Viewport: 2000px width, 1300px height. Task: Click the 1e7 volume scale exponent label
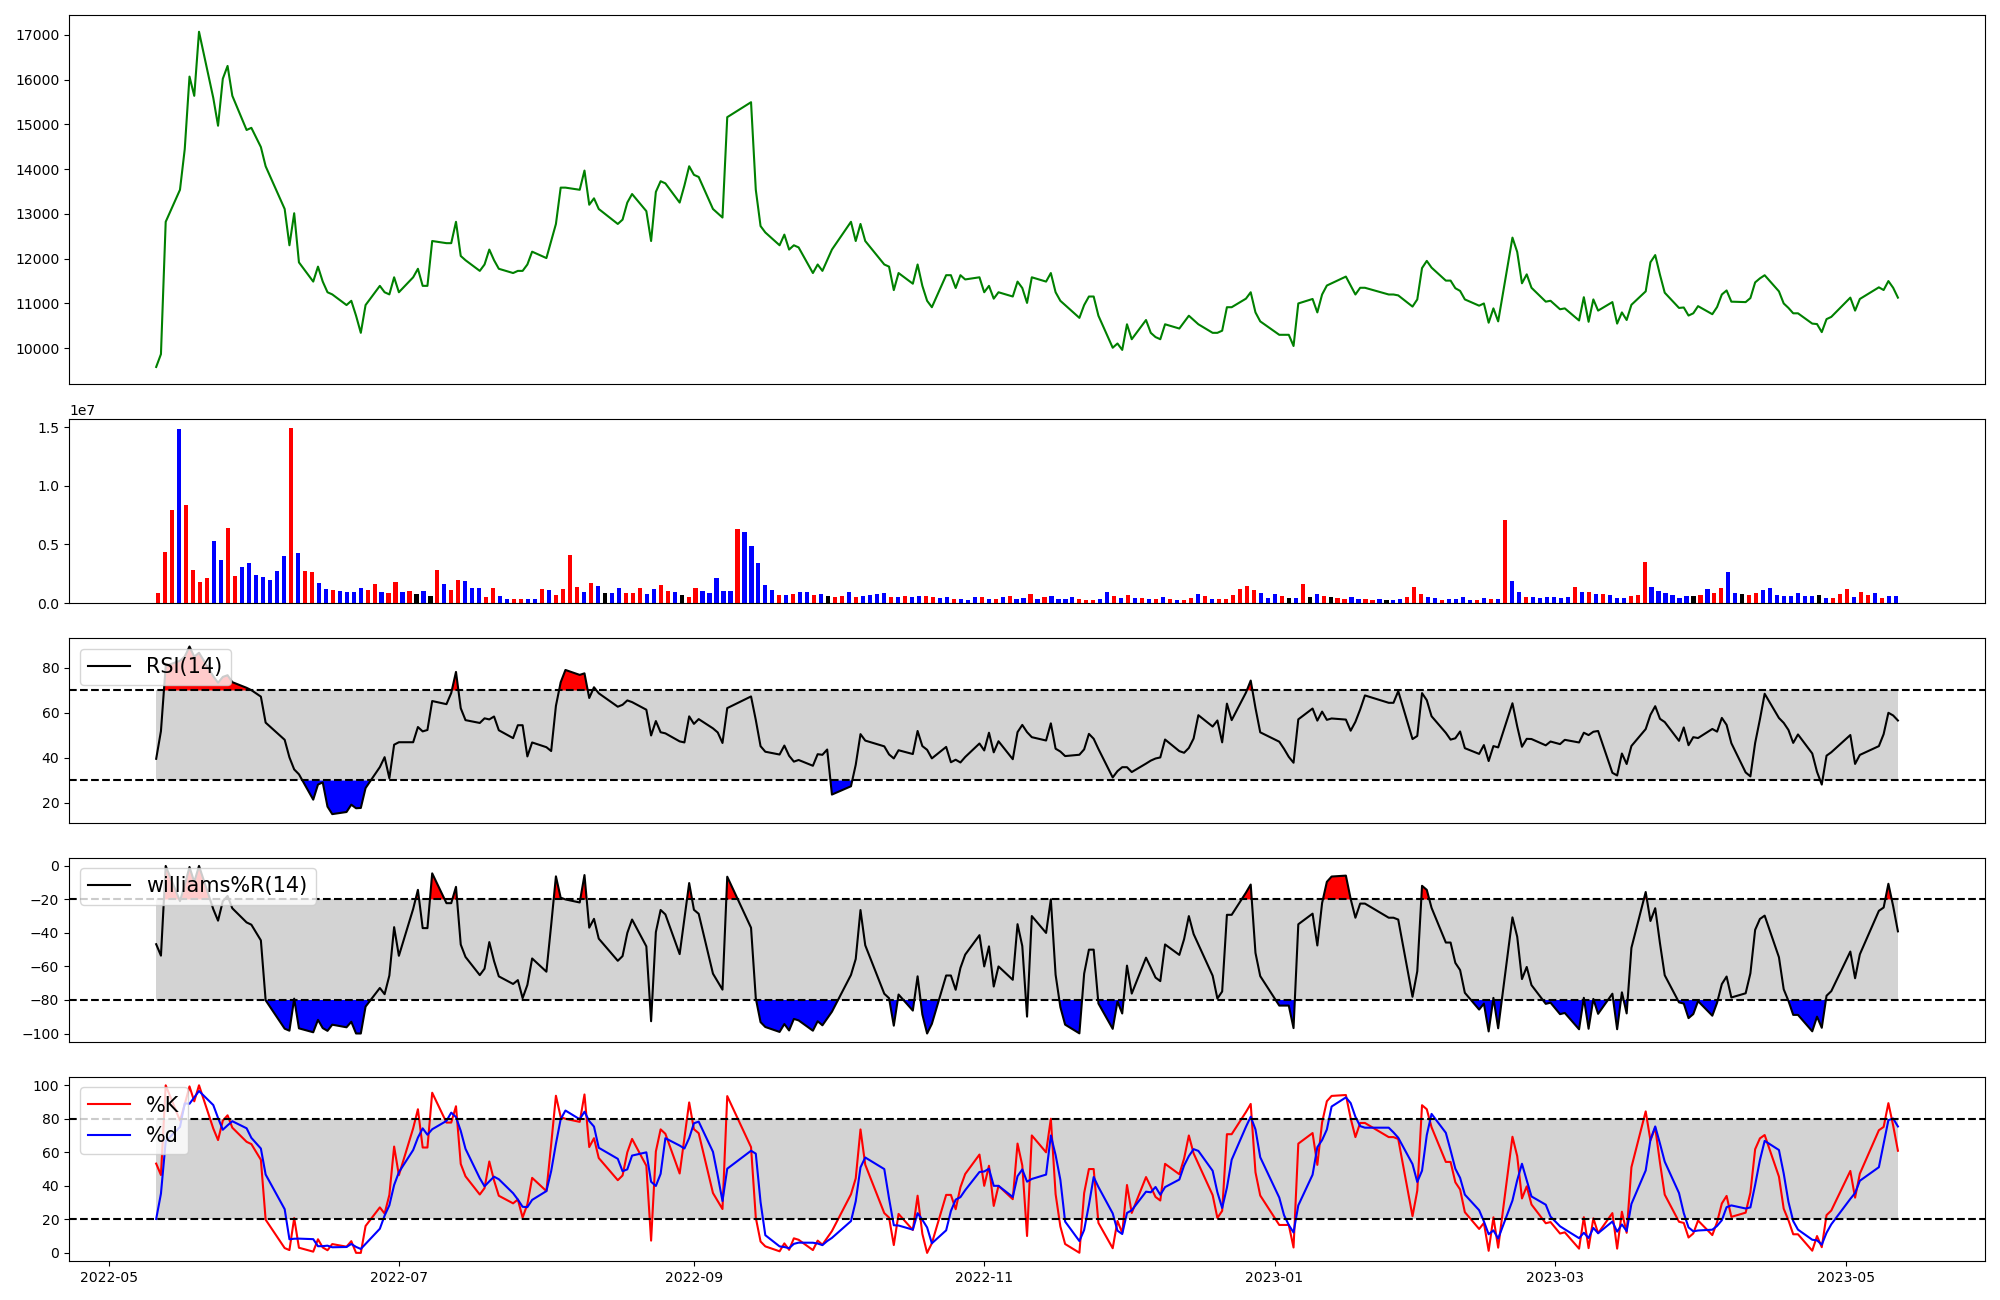point(82,410)
